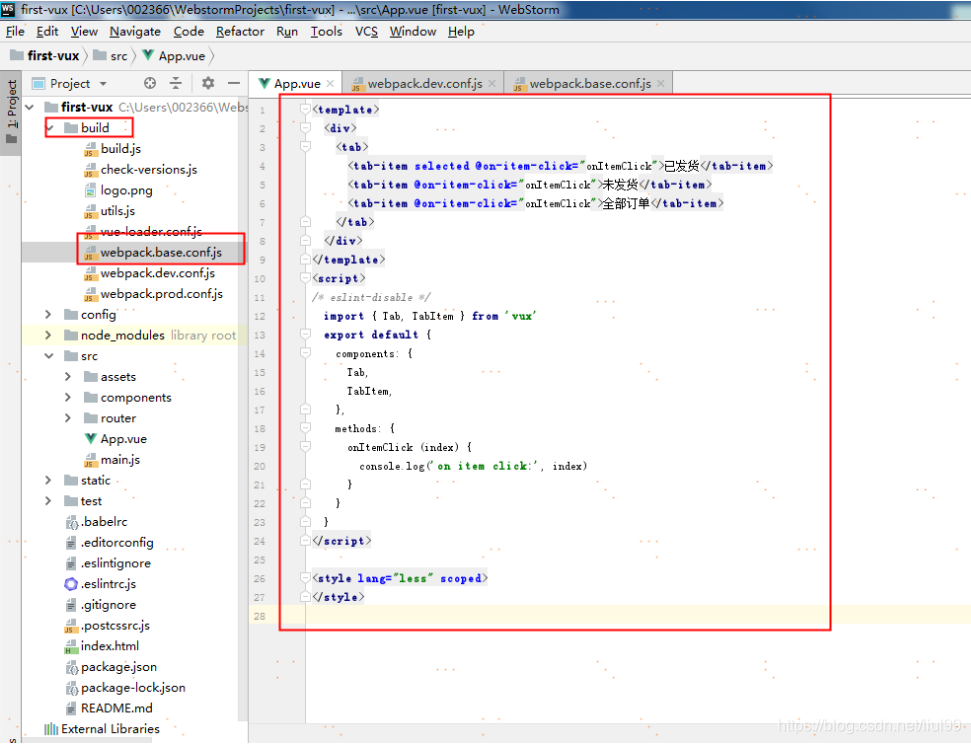Screen dimensions: 971x744
Task: Open Project panel settings gear
Action: tap(208, 83)
